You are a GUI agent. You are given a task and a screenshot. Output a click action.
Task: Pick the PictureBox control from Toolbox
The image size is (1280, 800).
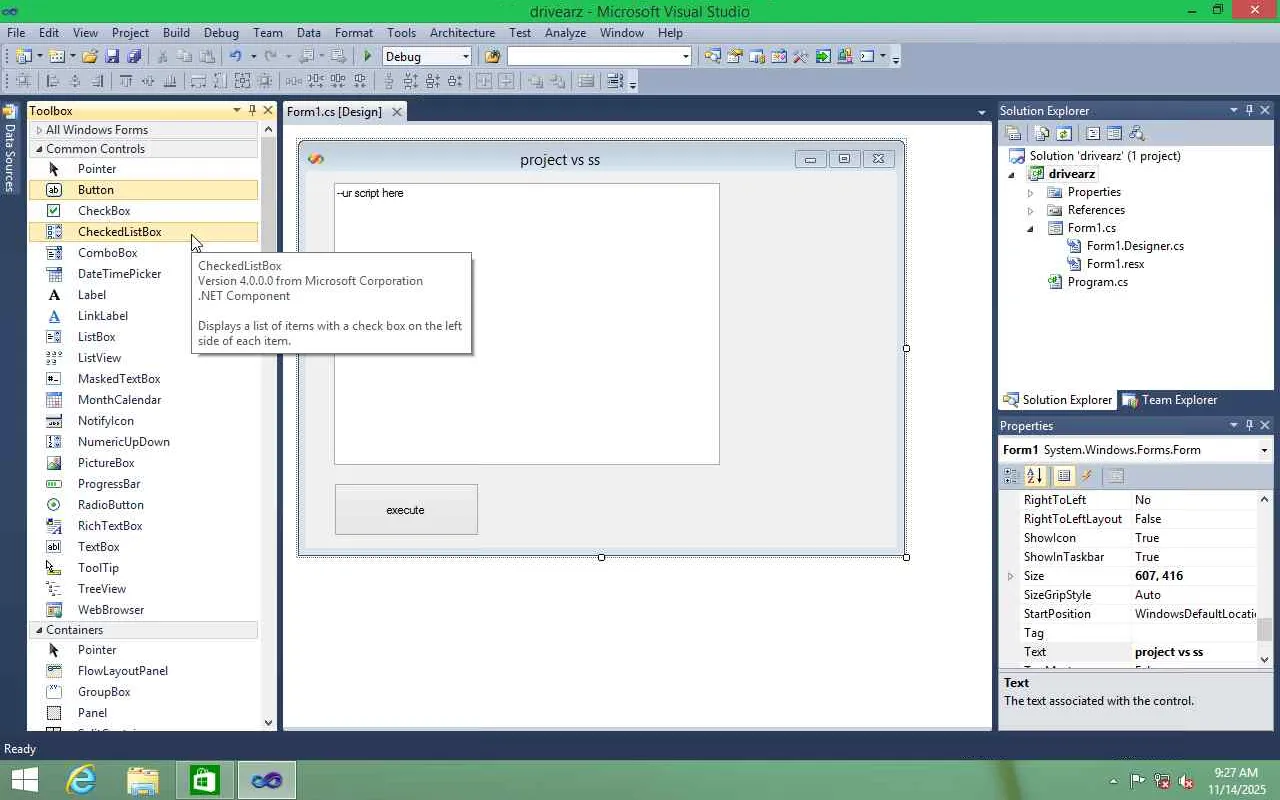143,463
